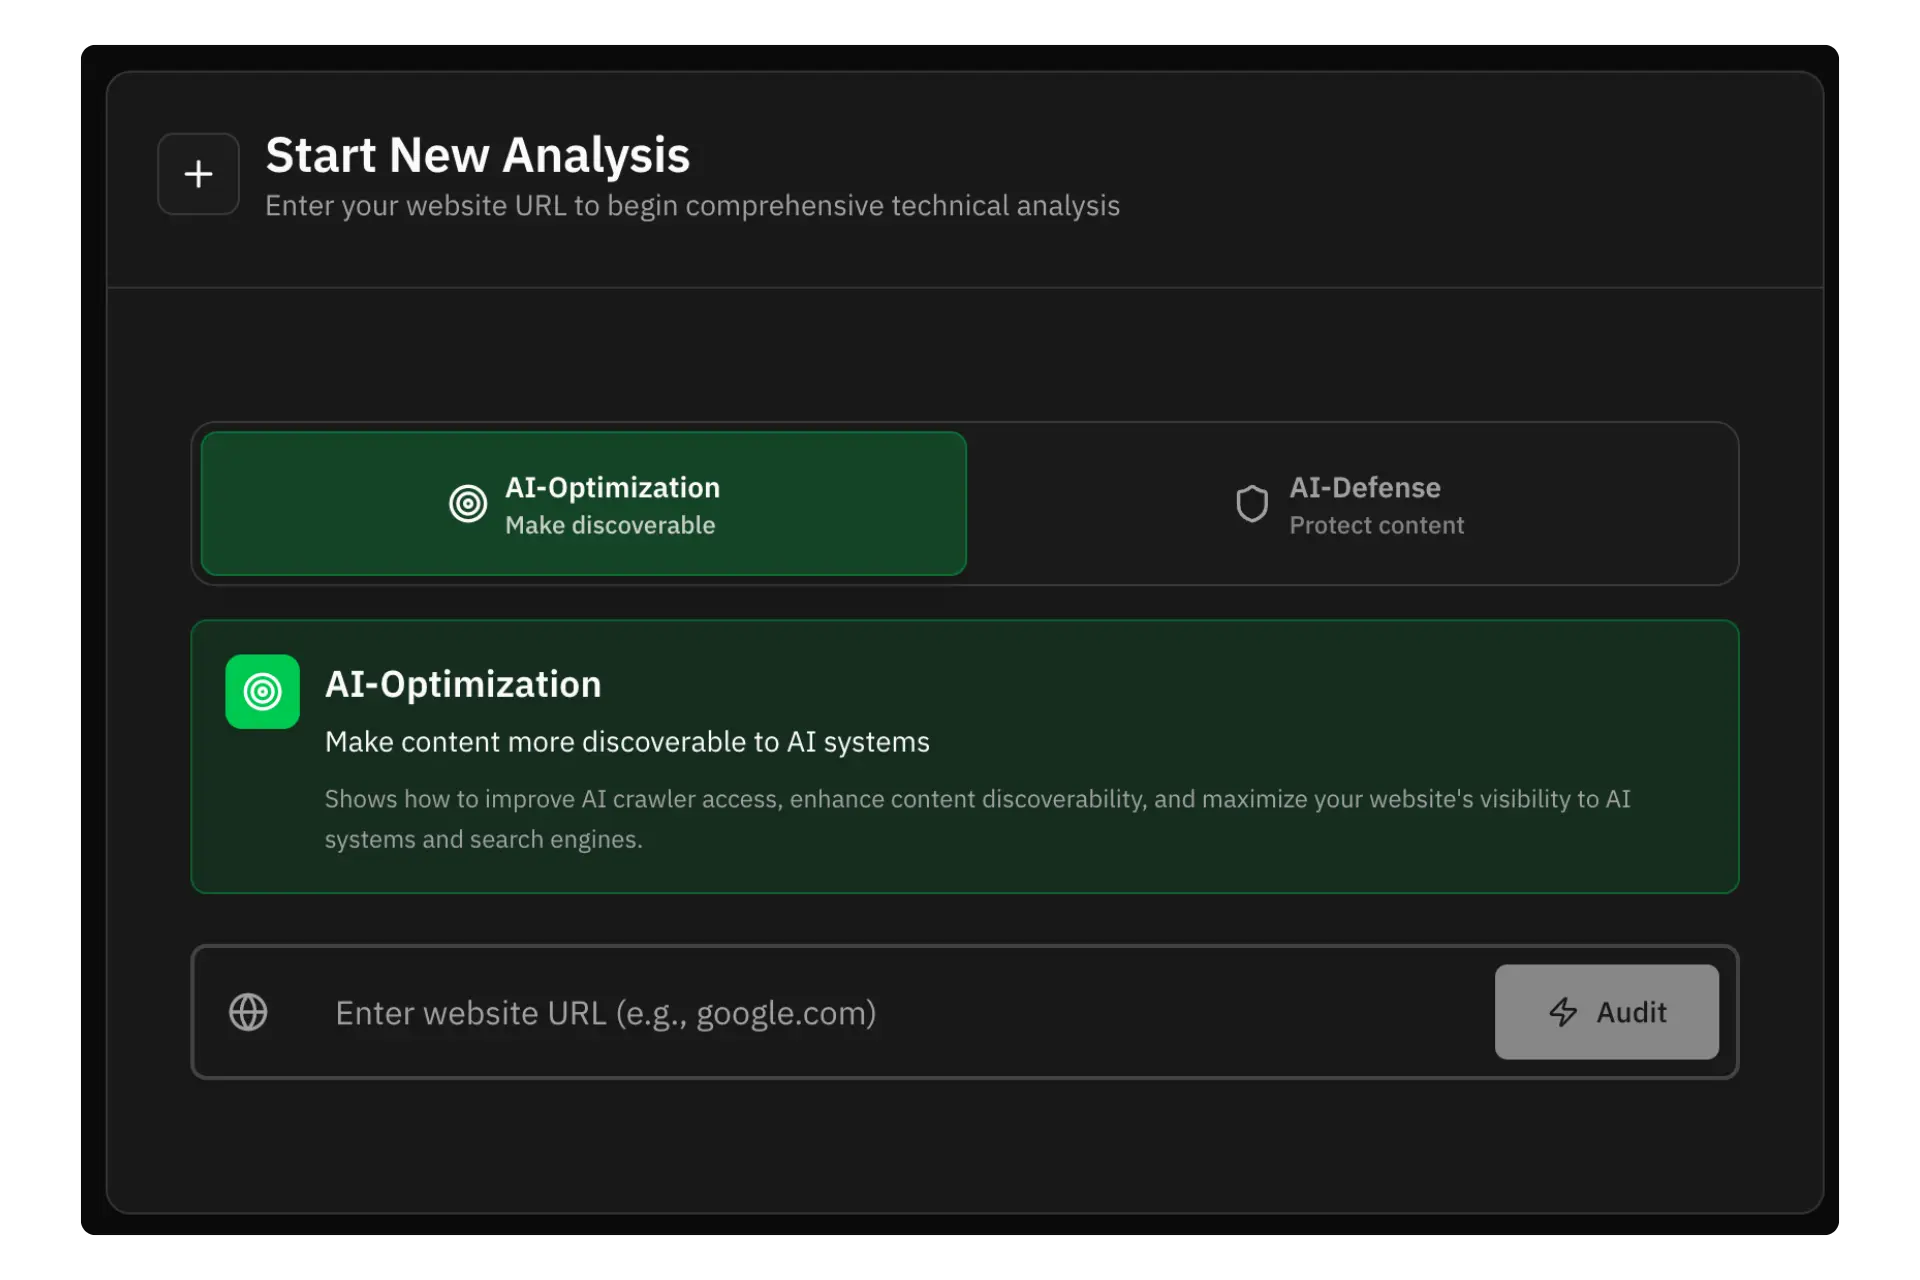Switch analysis mode to AI-Defense
The image size is (1920, 1280).
tap(1352, 503)
